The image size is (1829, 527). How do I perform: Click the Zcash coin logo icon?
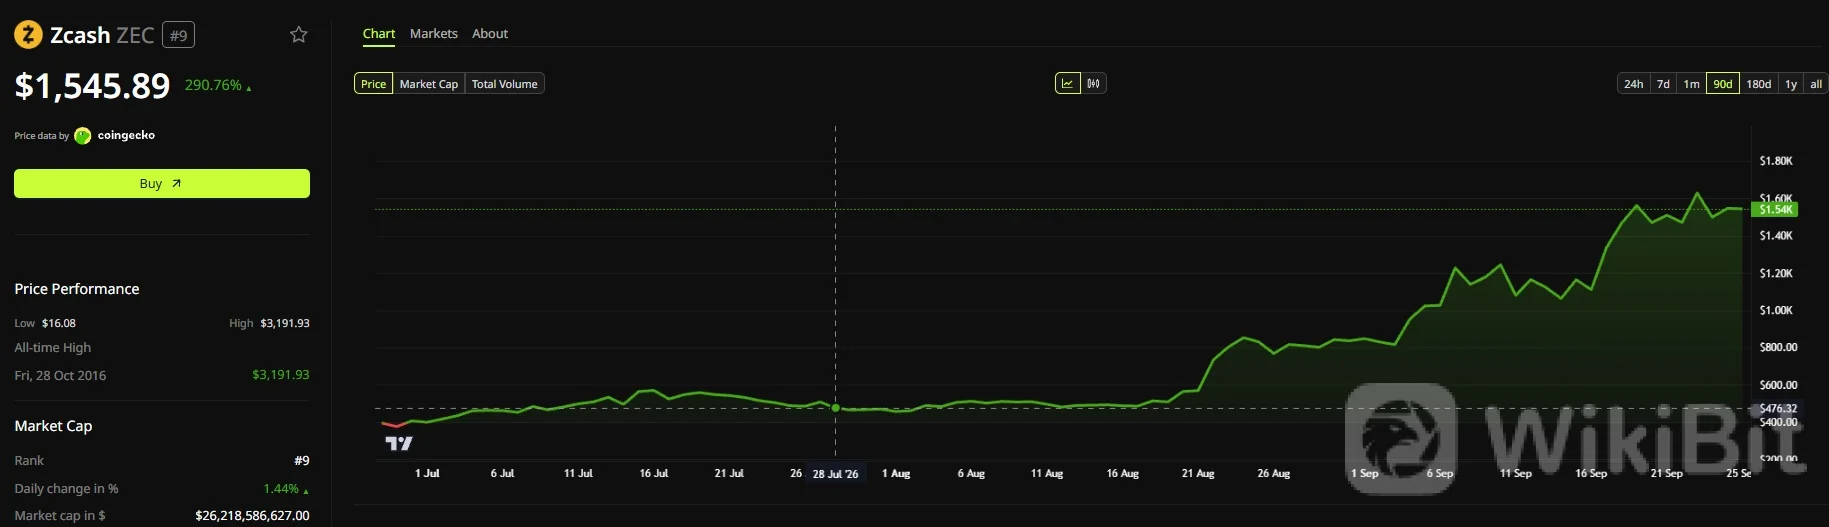pyautogui.click(x=28, y=35)
